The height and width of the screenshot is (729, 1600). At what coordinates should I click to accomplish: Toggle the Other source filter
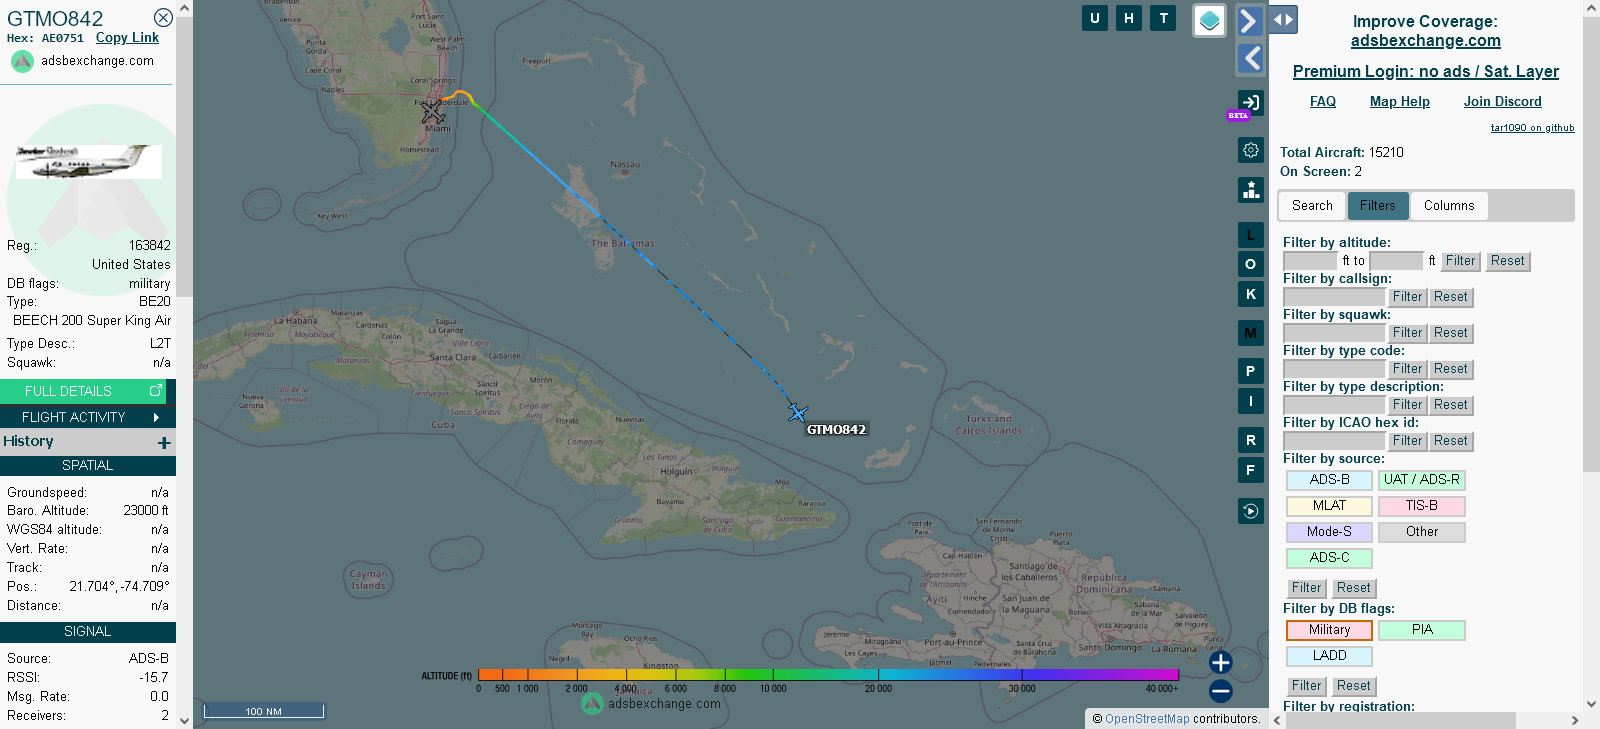[1421, 532]
